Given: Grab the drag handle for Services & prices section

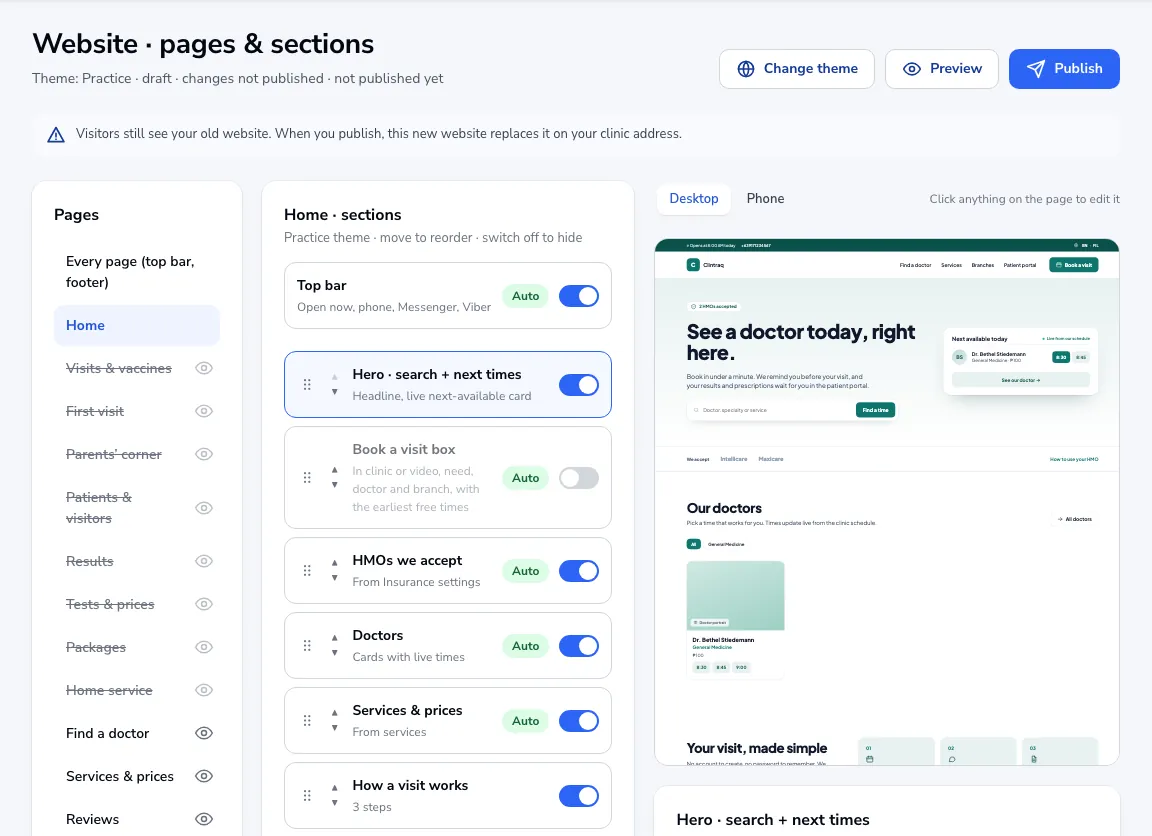Looking at the screenshot, I should [307, 721].
